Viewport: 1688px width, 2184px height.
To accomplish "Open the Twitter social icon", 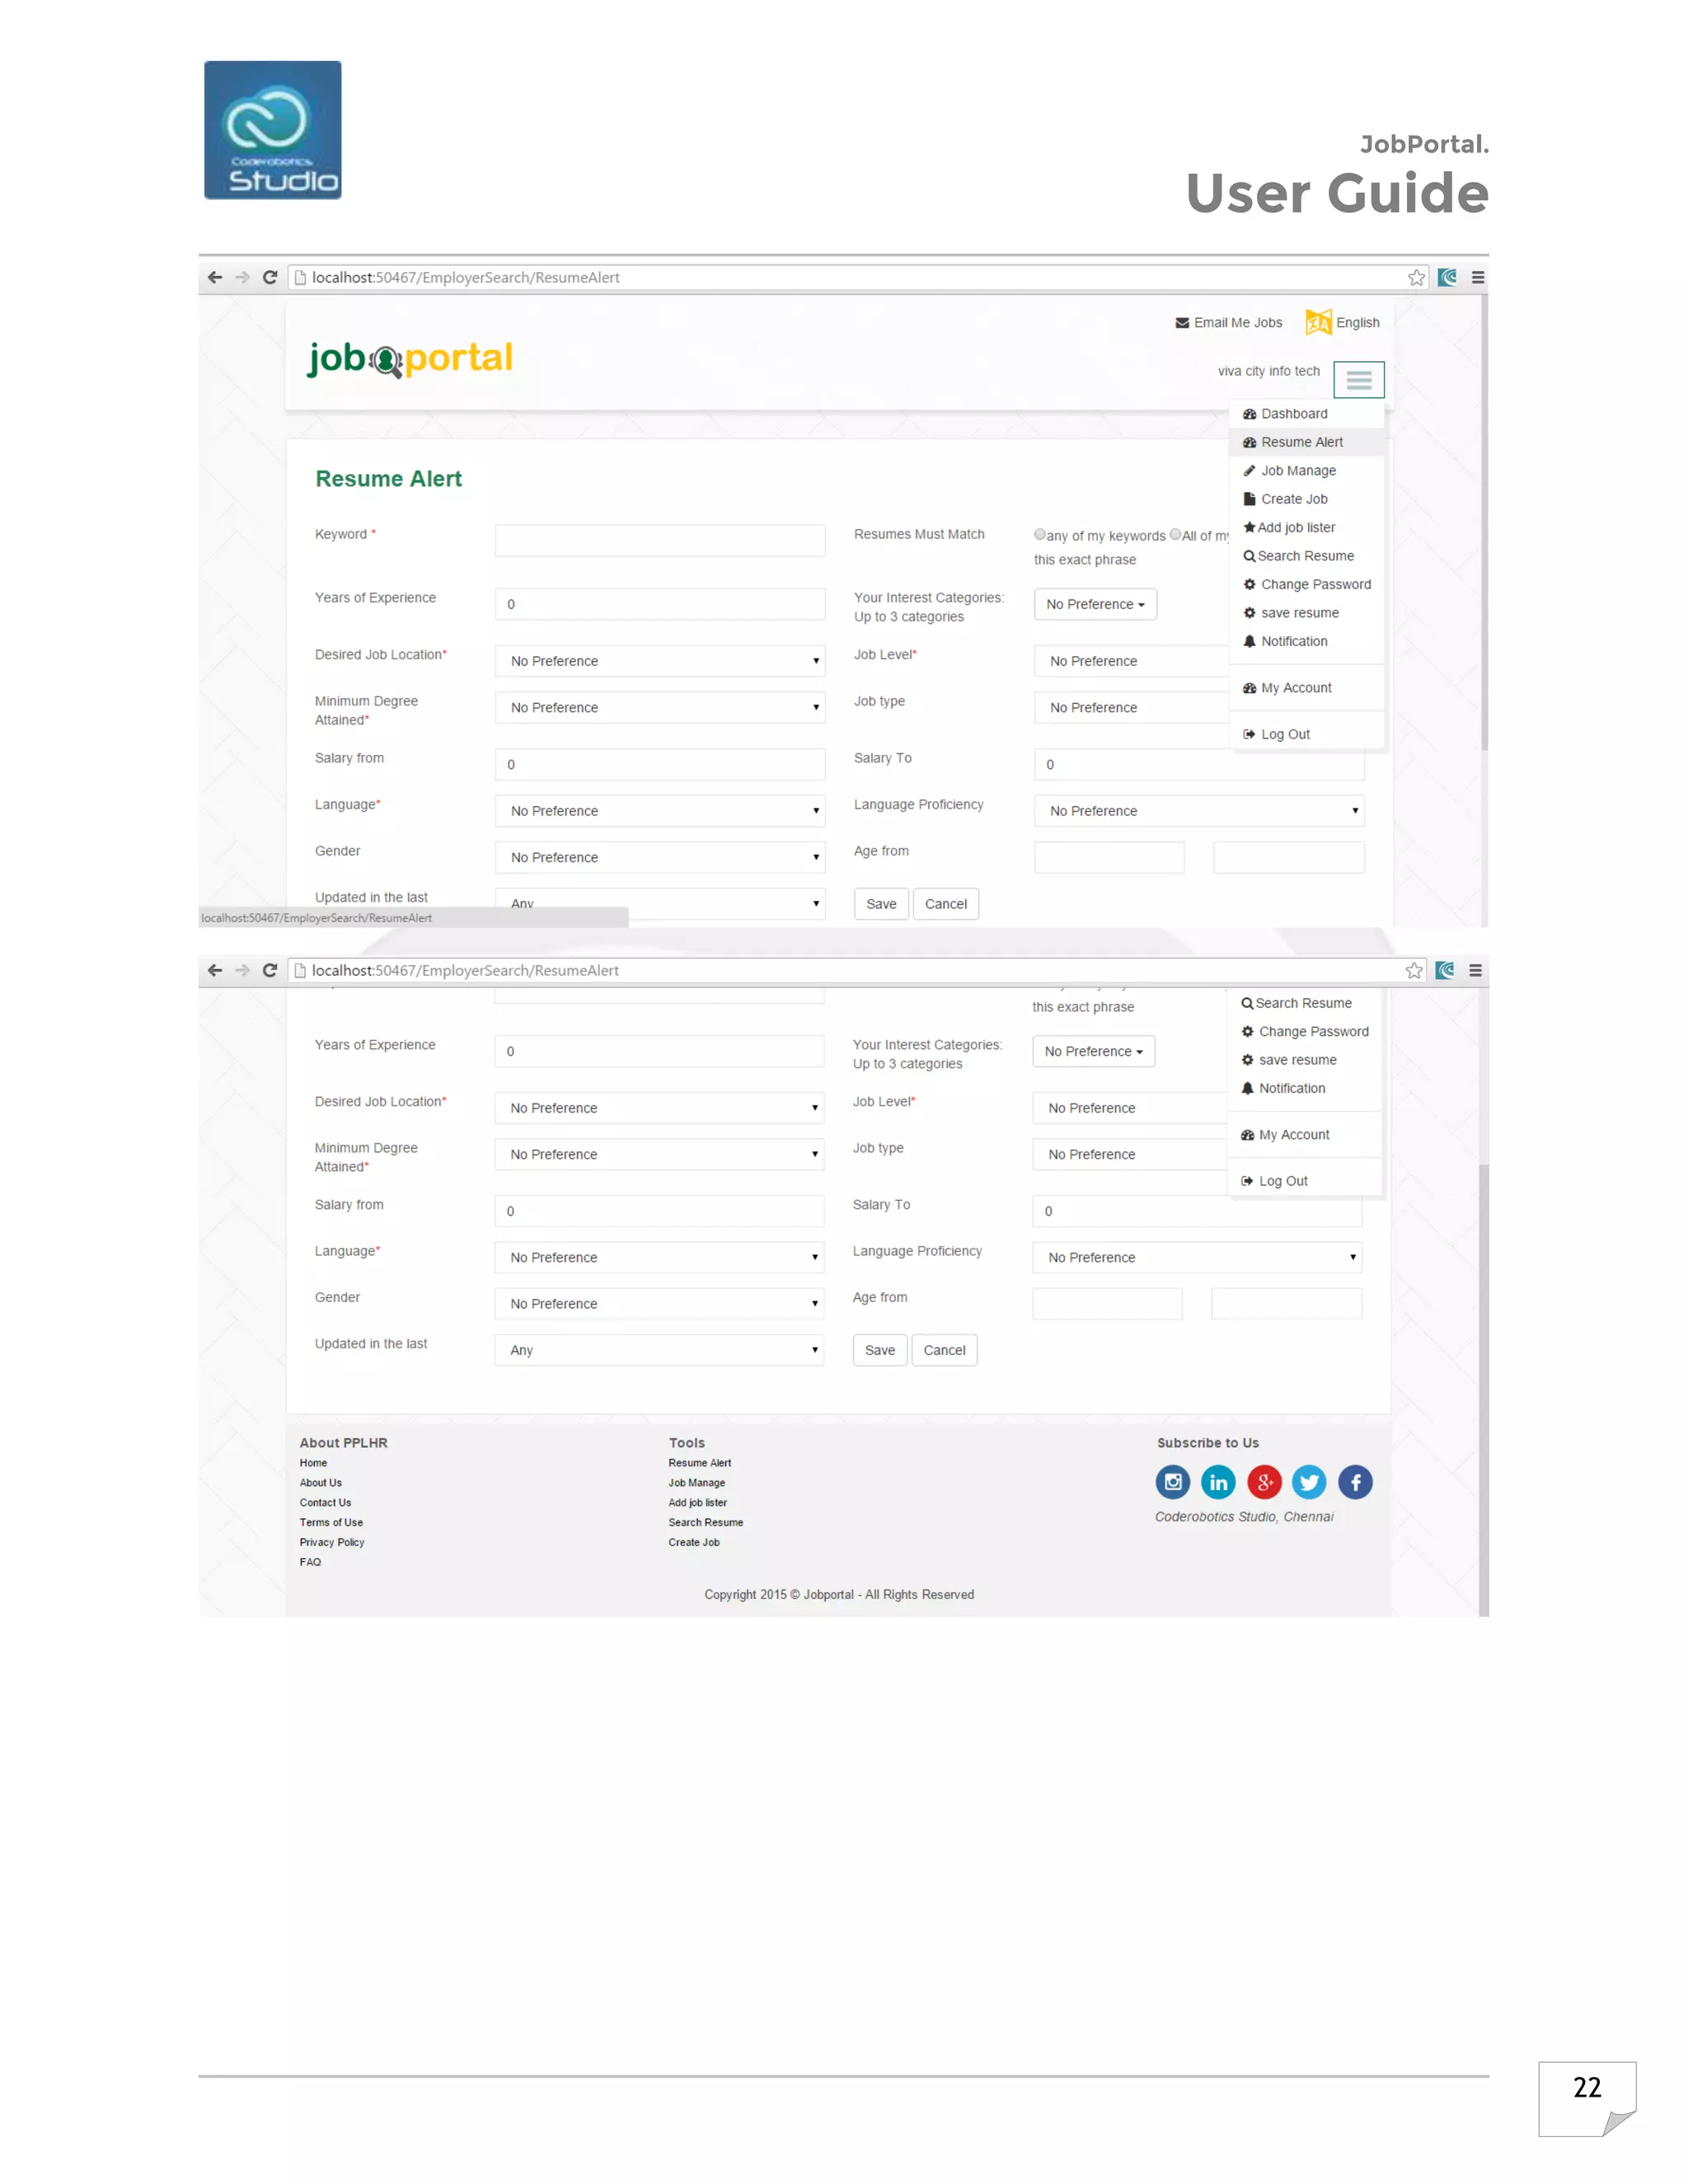I will (1309, 1481).
